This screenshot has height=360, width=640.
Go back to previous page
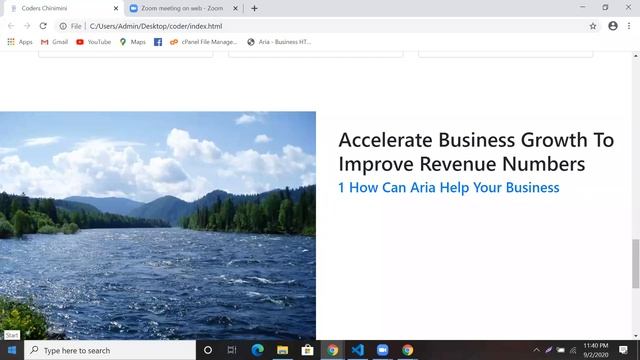click(11, 26)
